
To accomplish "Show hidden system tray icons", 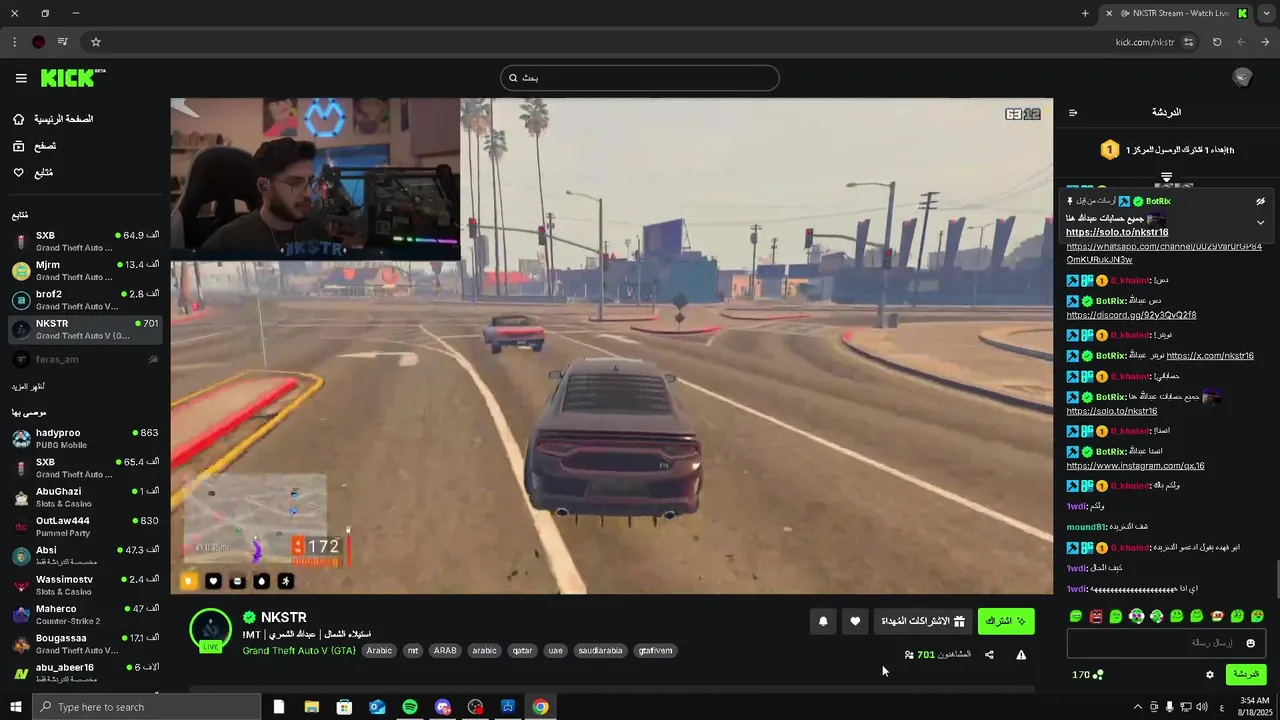I will [1137, 707].
